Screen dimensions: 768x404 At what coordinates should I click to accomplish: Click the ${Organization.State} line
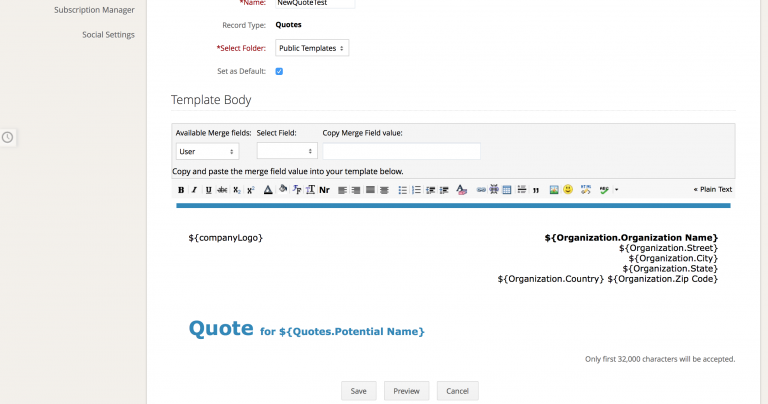click(670, 268)
